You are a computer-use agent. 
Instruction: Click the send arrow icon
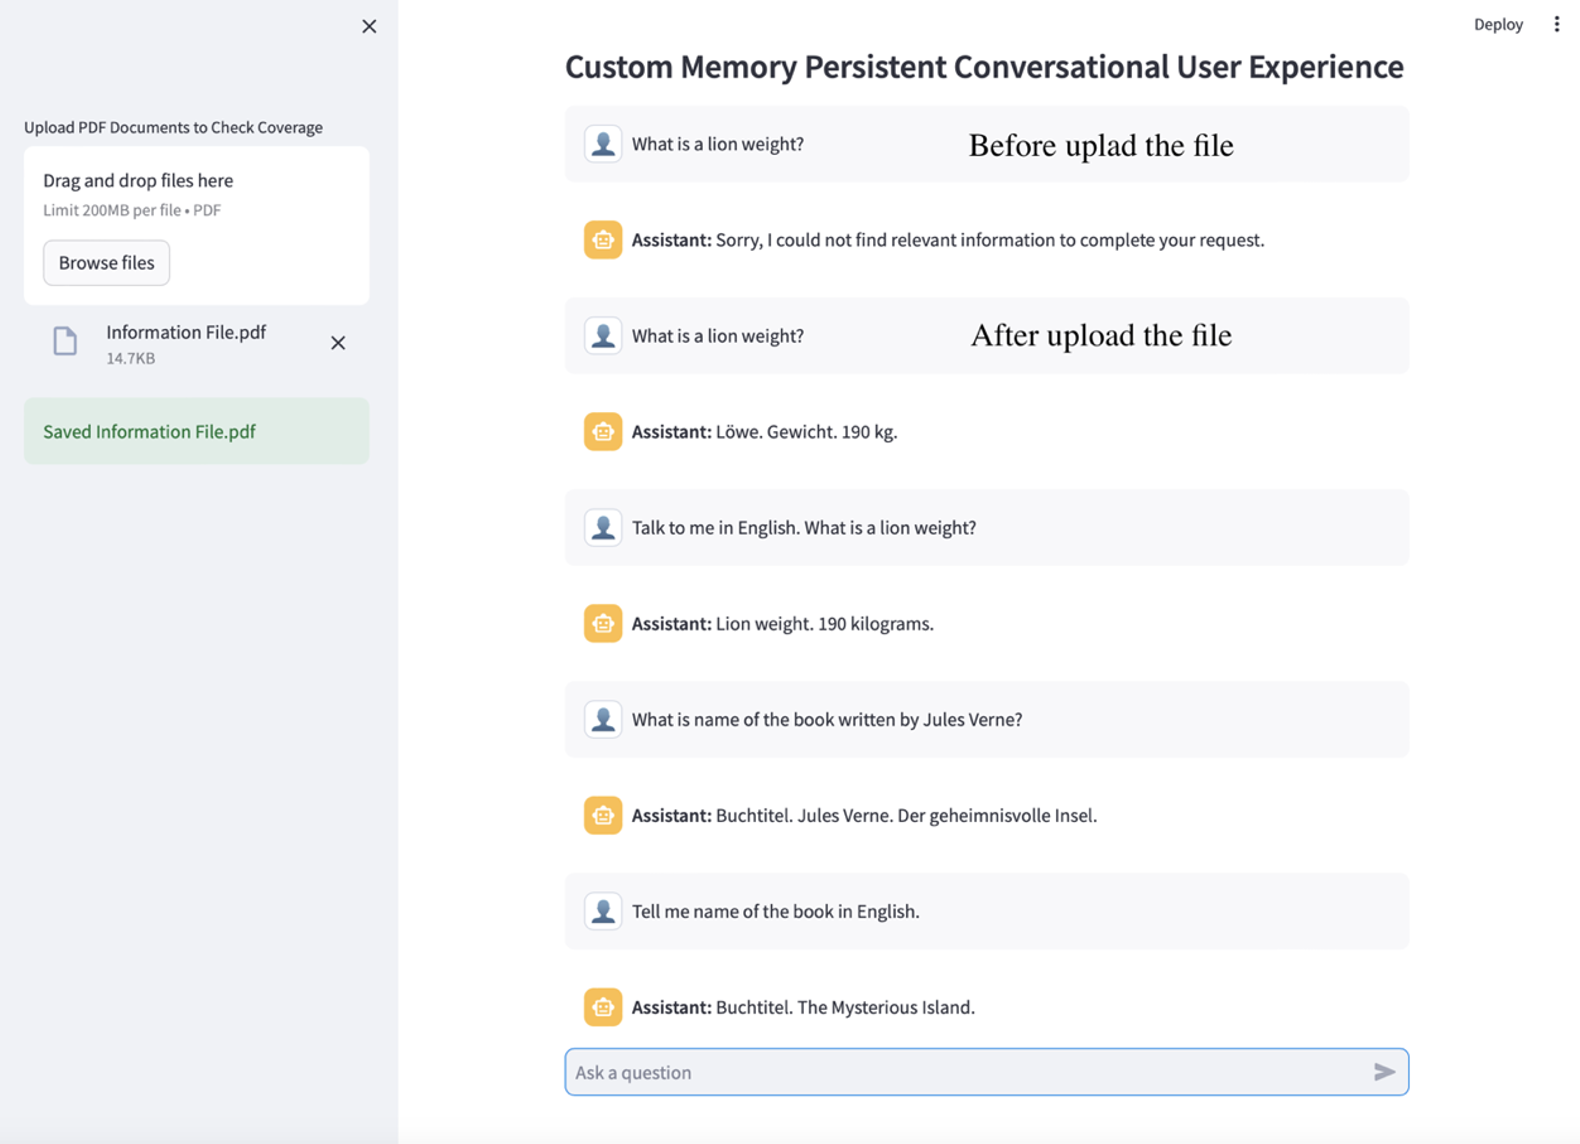point(1384,1072)
